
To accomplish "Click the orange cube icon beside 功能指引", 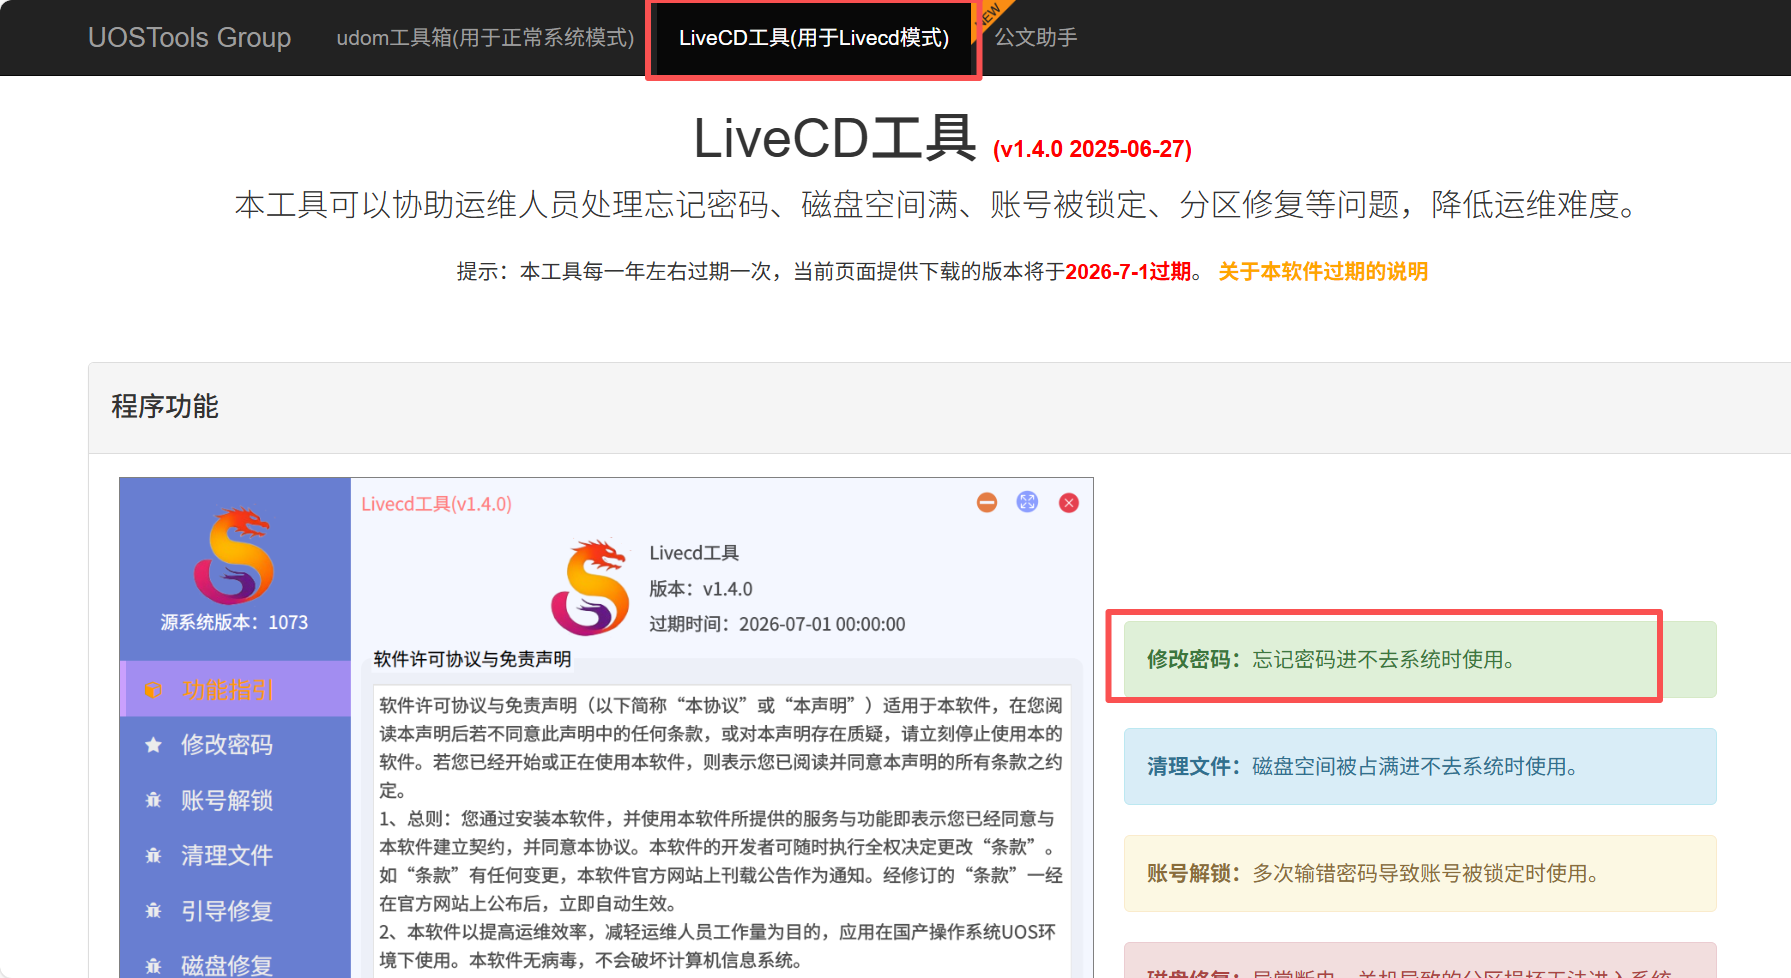I will pos(153,690).
